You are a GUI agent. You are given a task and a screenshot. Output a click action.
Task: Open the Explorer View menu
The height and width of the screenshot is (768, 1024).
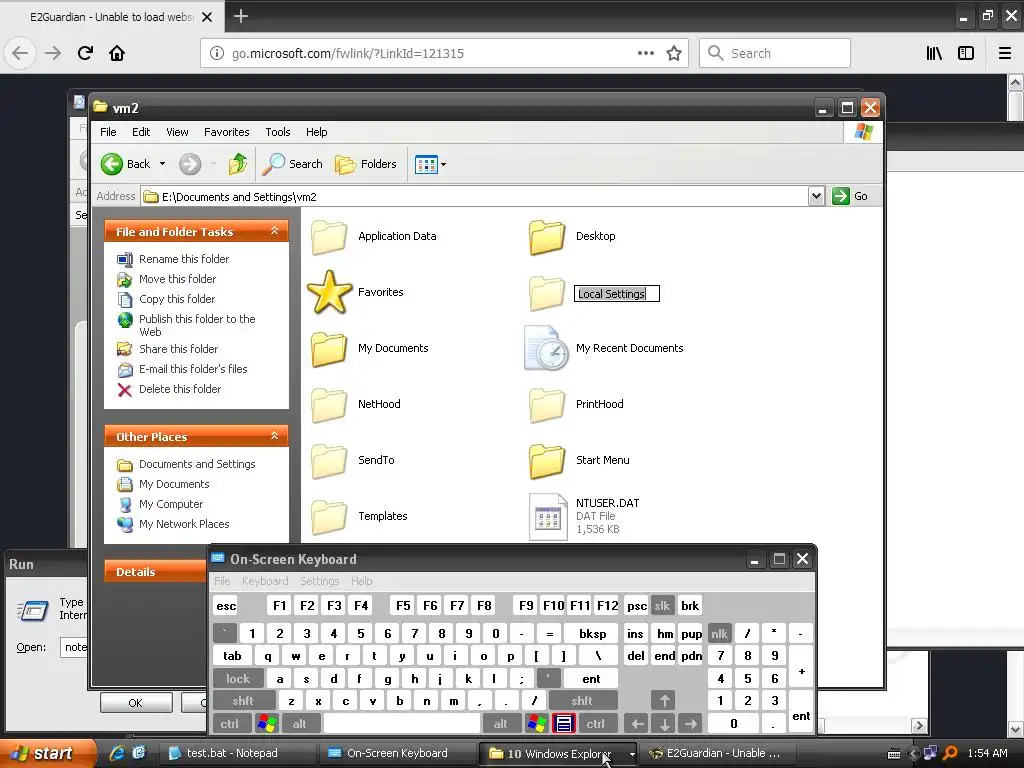point(177,132)
